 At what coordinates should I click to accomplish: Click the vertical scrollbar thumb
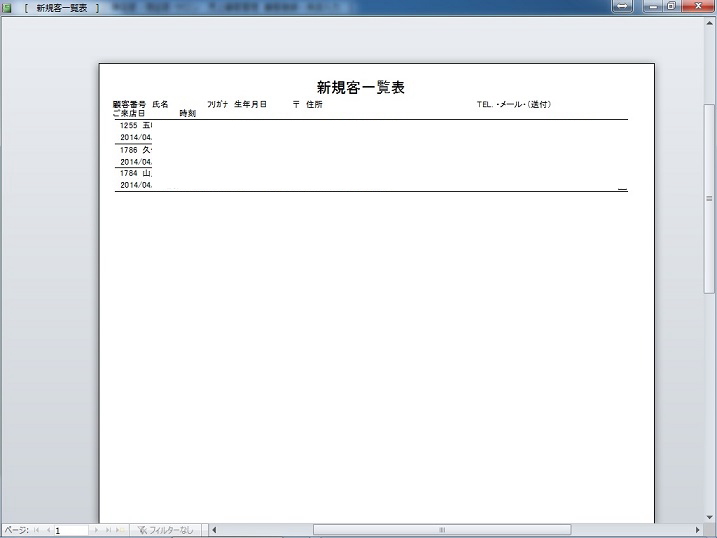point(709,199)
